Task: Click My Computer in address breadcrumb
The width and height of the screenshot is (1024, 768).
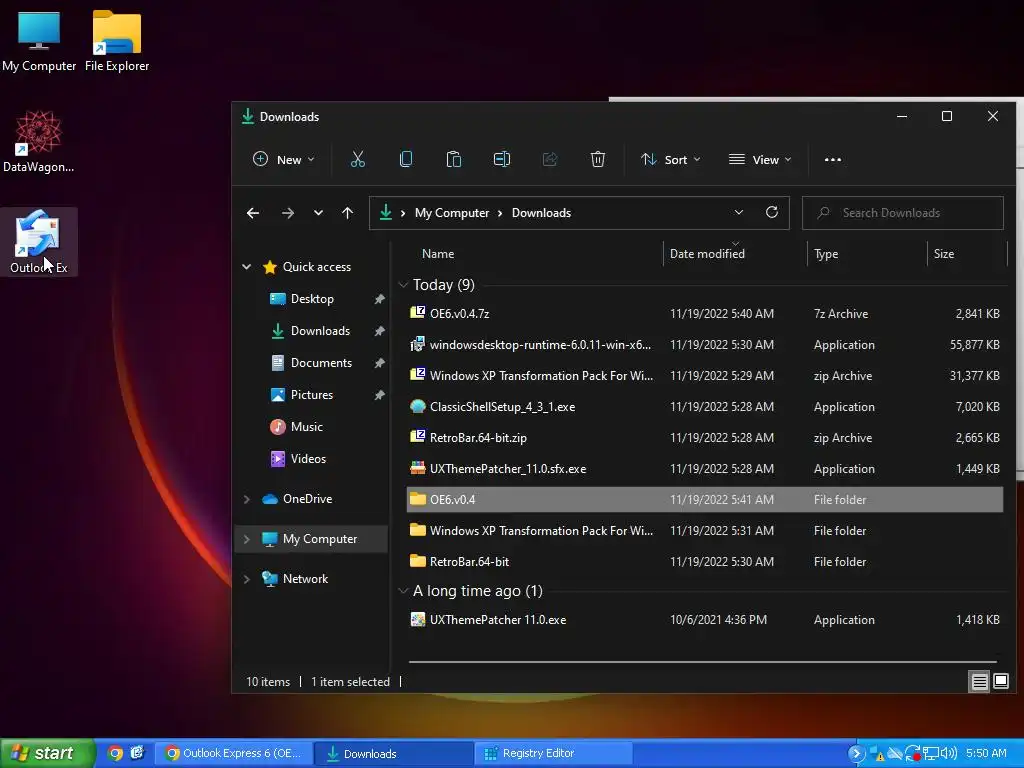Action: (452, 213)
